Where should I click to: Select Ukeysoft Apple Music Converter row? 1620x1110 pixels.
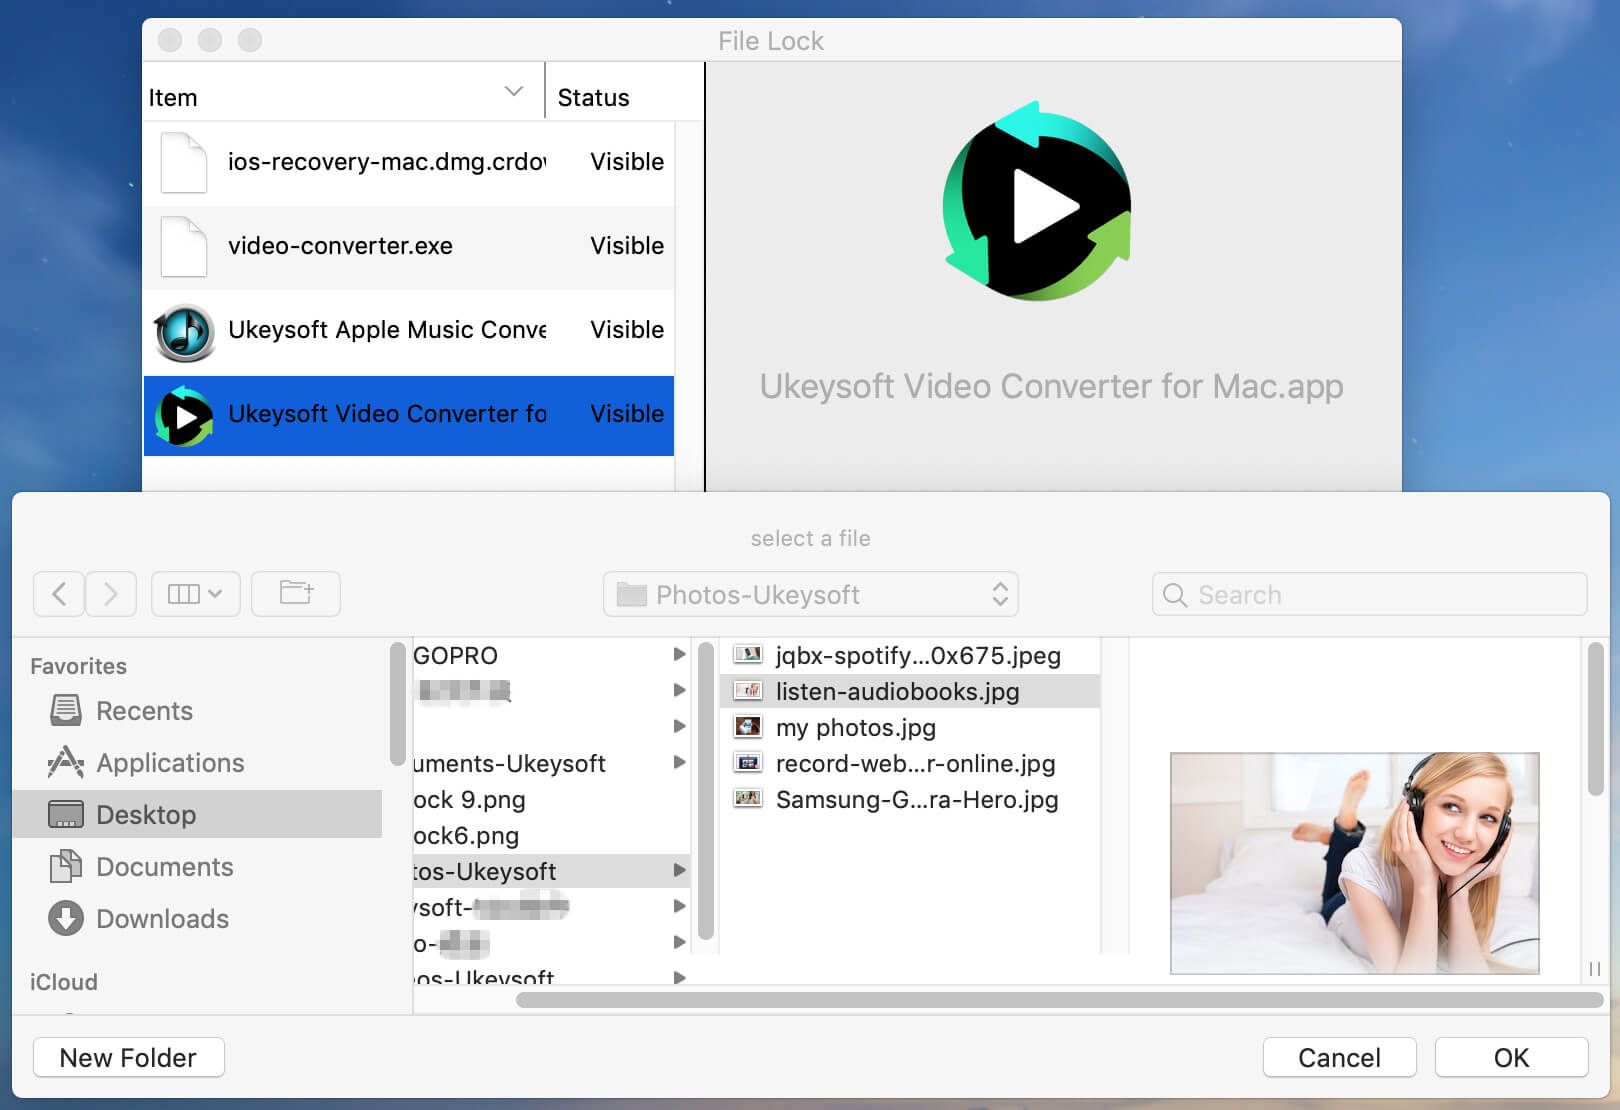409,330
